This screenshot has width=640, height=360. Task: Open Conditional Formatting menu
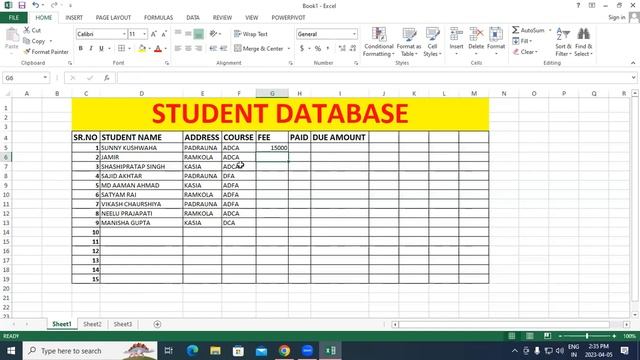[x=379, y=42]
